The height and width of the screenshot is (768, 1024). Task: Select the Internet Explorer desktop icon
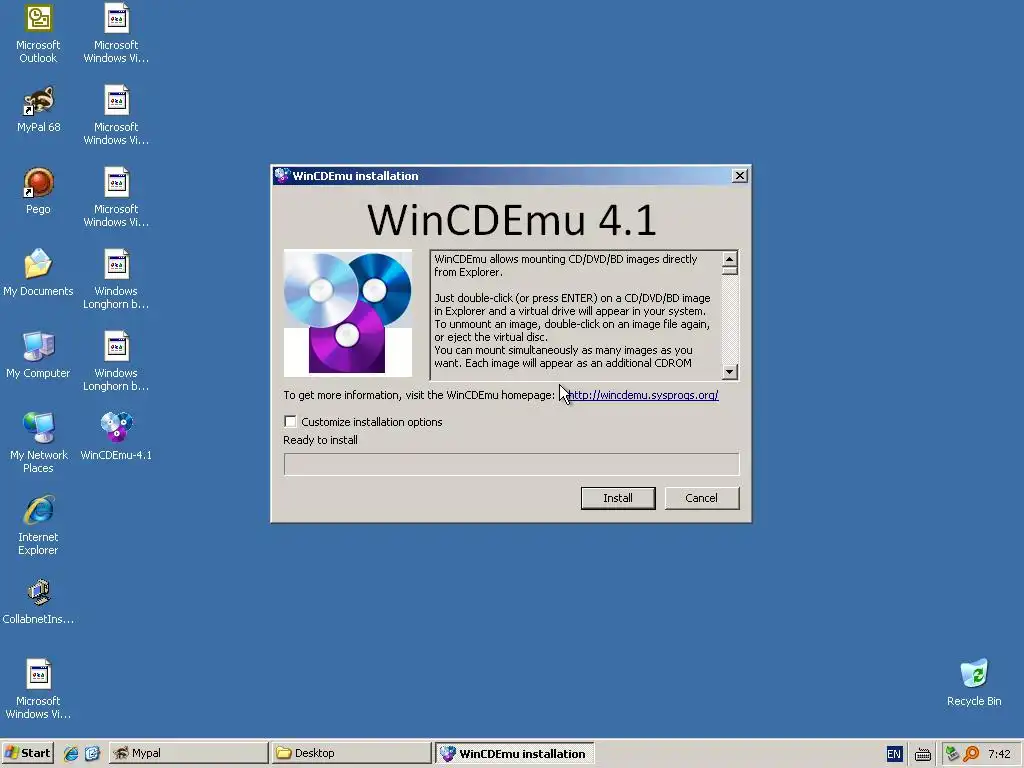(38, 525)
